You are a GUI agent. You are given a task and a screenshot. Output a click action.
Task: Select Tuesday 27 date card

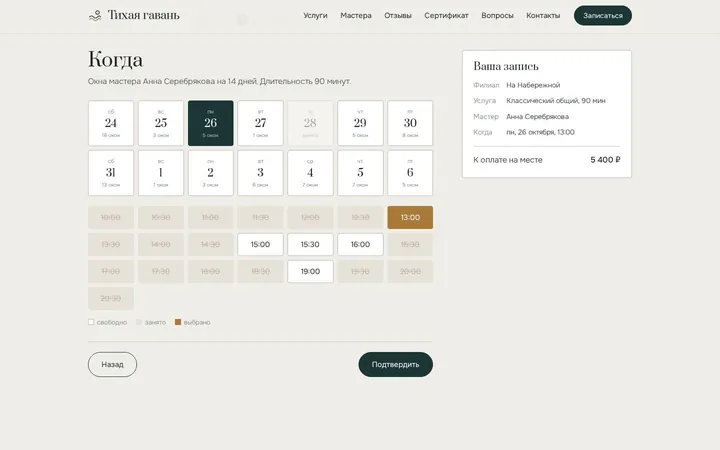click(260, 123)
